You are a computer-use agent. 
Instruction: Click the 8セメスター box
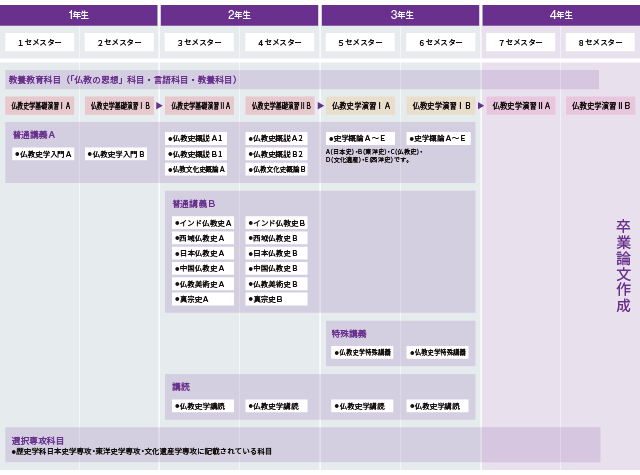click(x=600, y=42)
